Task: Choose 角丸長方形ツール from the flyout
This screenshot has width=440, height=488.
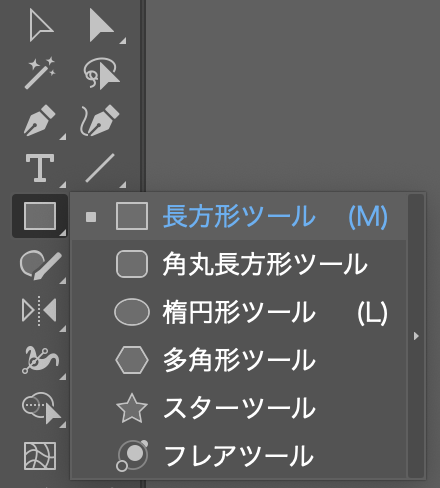Action: 239,264
